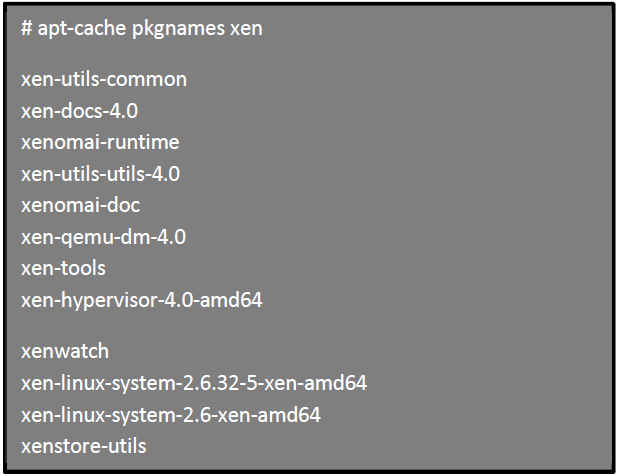Click the 4.0 version in xen-docs
The image size is (618, 476).
point(124,110)
